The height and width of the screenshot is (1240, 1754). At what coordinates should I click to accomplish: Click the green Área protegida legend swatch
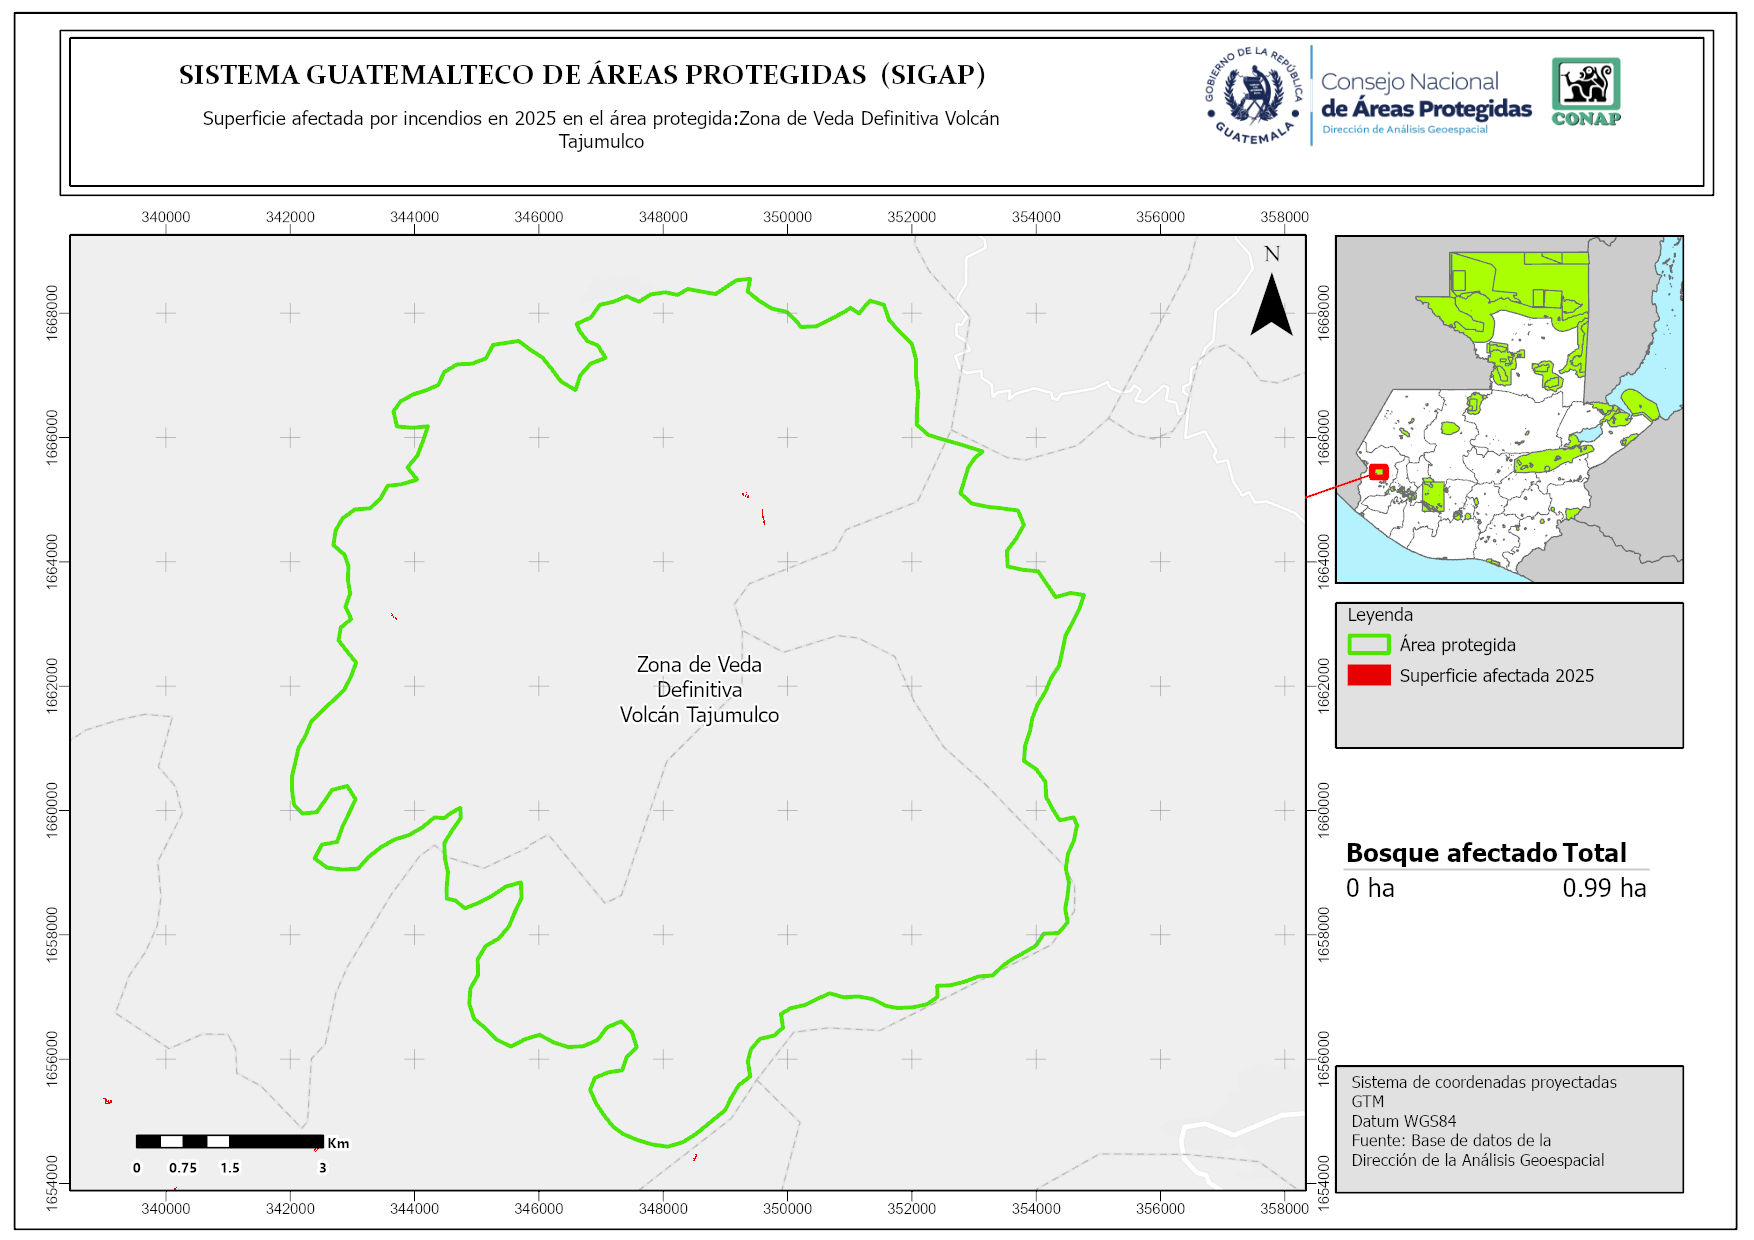click(1368, 645)
